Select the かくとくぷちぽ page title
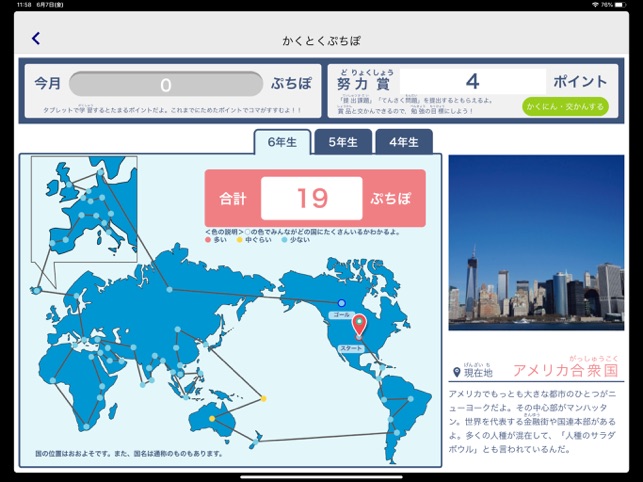643x482 pixels. [x=322, y=41]
